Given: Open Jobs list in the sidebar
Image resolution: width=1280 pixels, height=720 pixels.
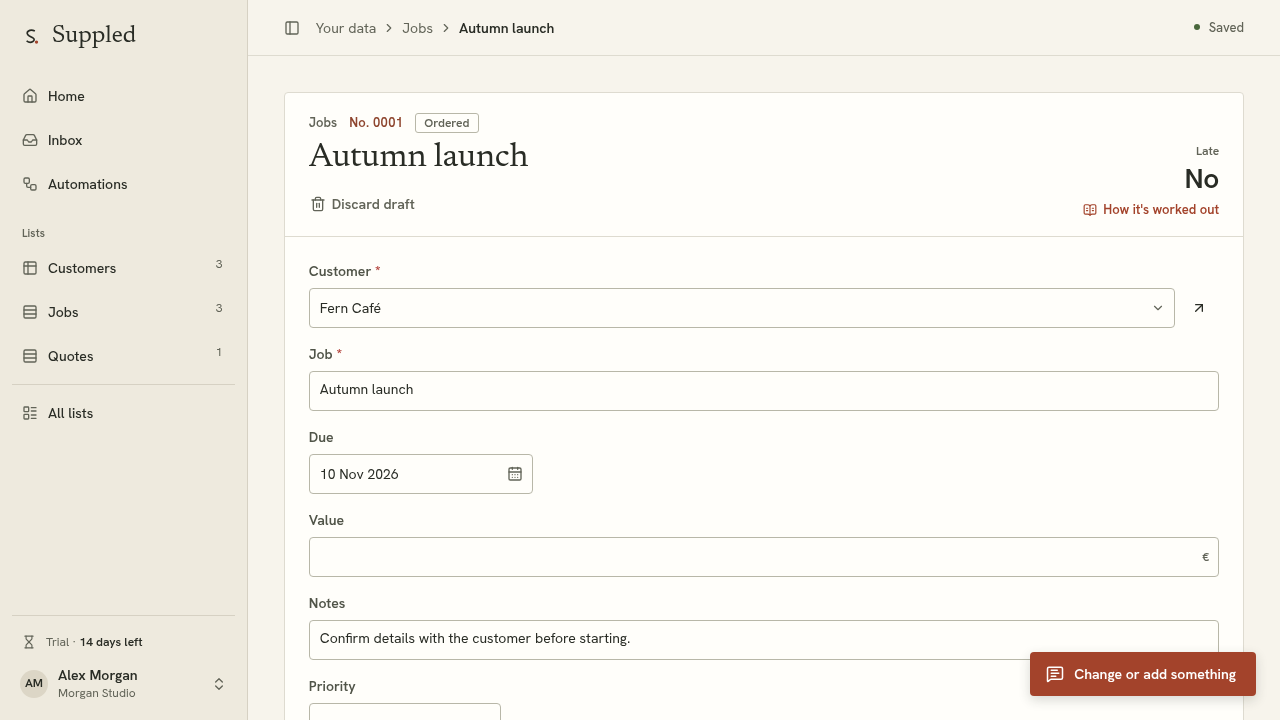Looking at the screenshot, I should tap(123, 312).
